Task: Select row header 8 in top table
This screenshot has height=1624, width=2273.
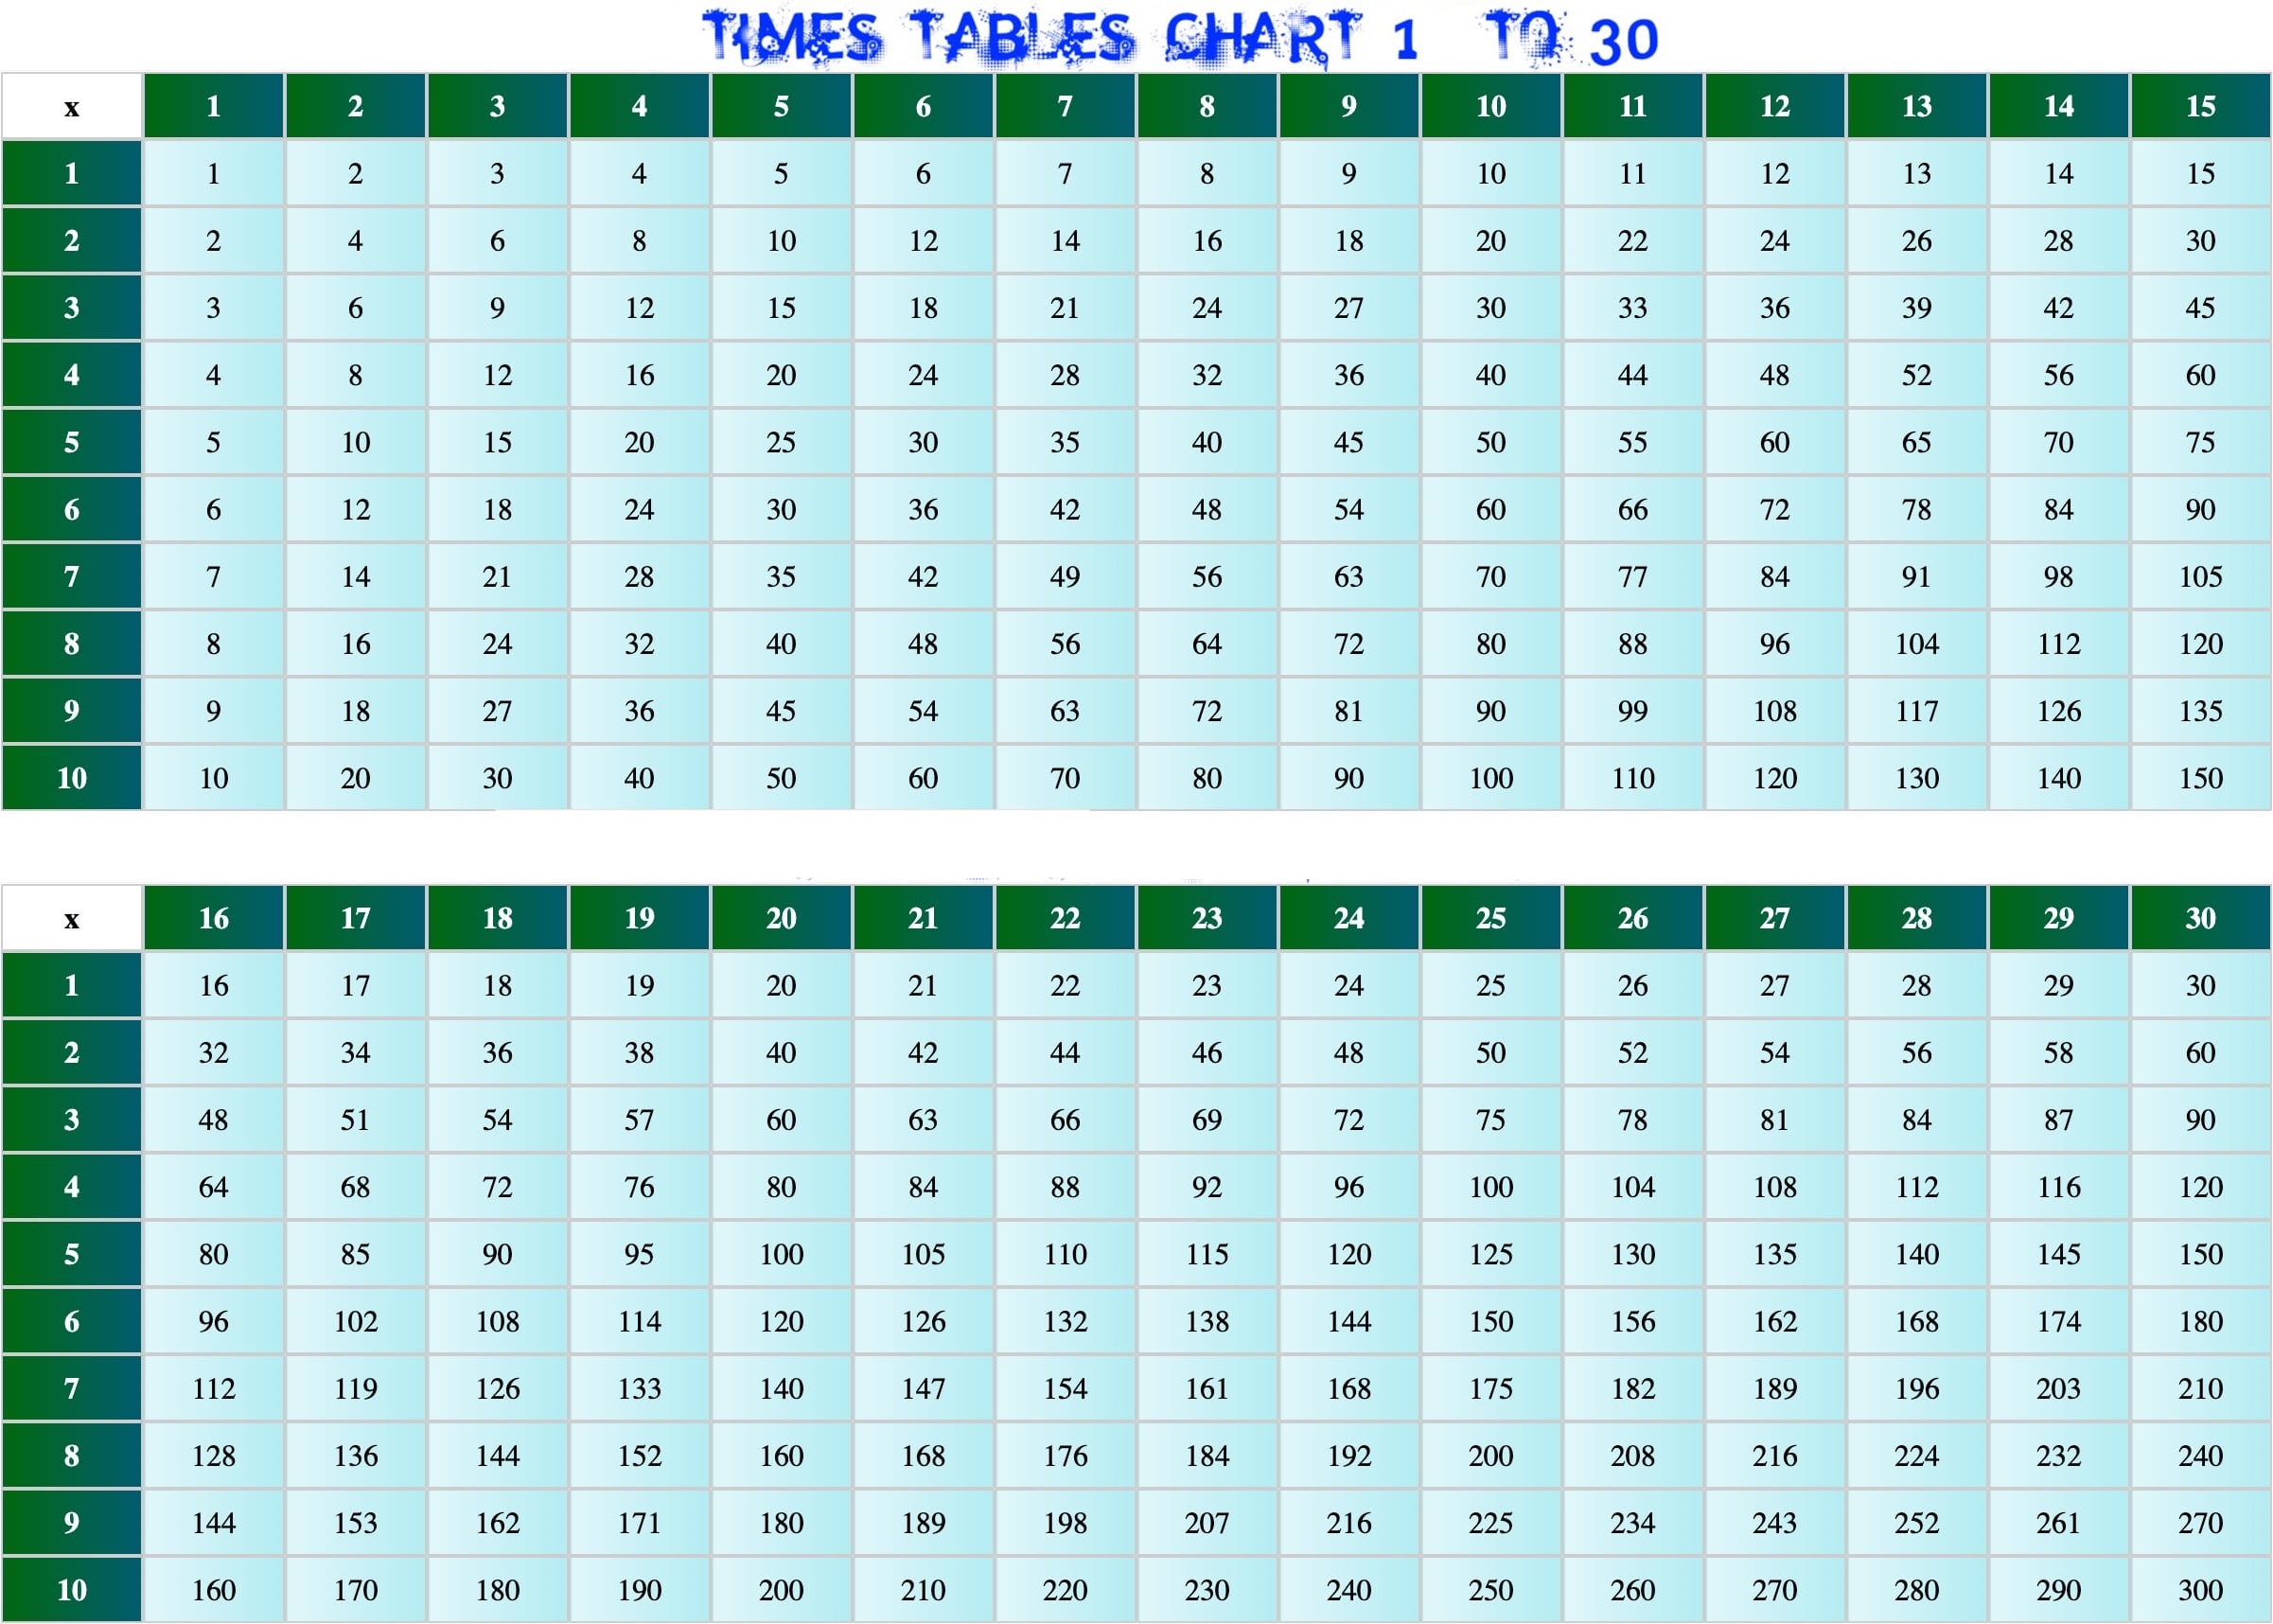Action: 72,644
